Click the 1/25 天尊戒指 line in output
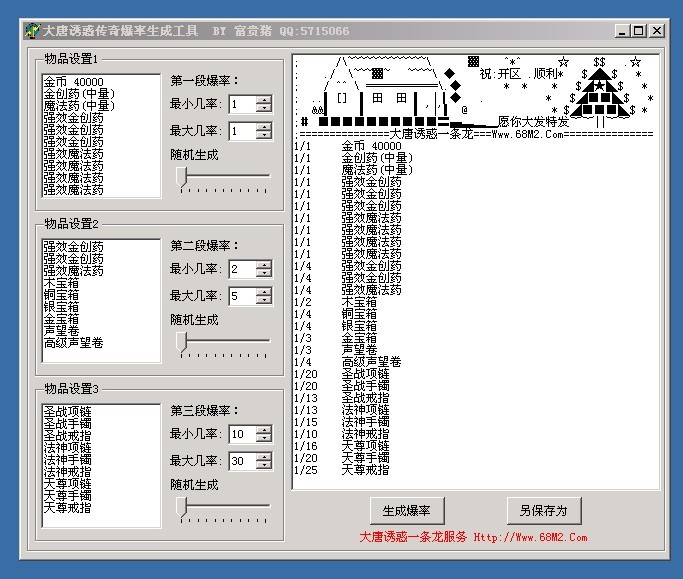Screen dimensions: 683x579 342,470
